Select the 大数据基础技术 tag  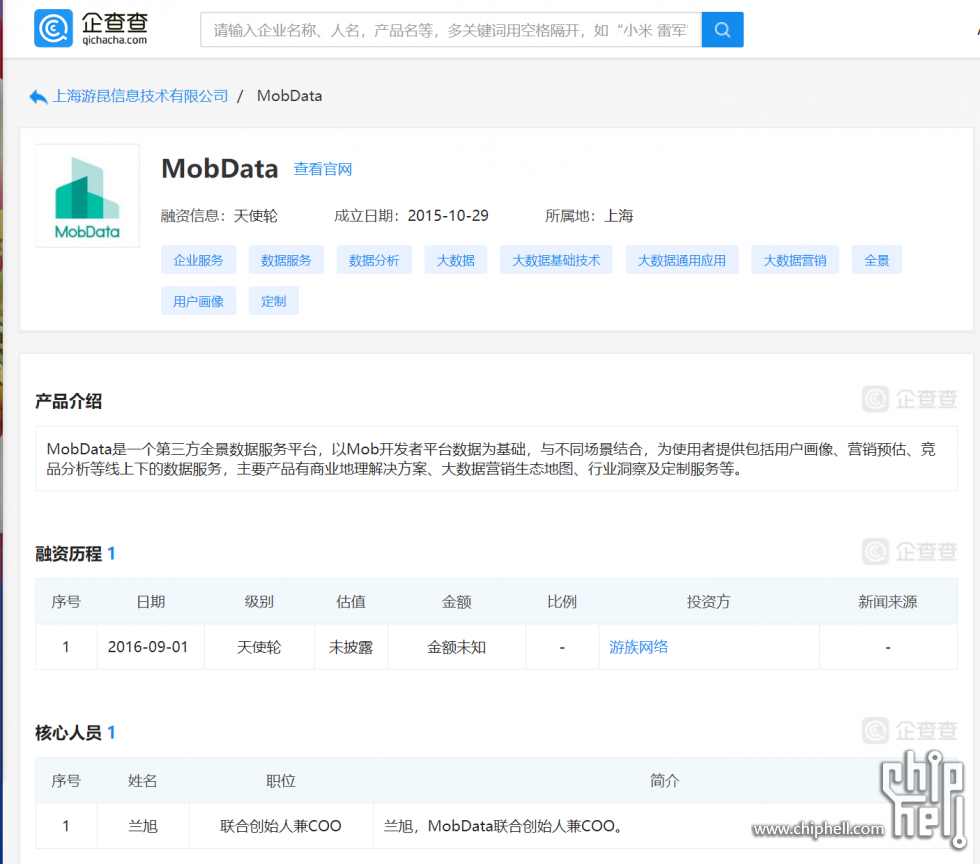tap(556, 260)
